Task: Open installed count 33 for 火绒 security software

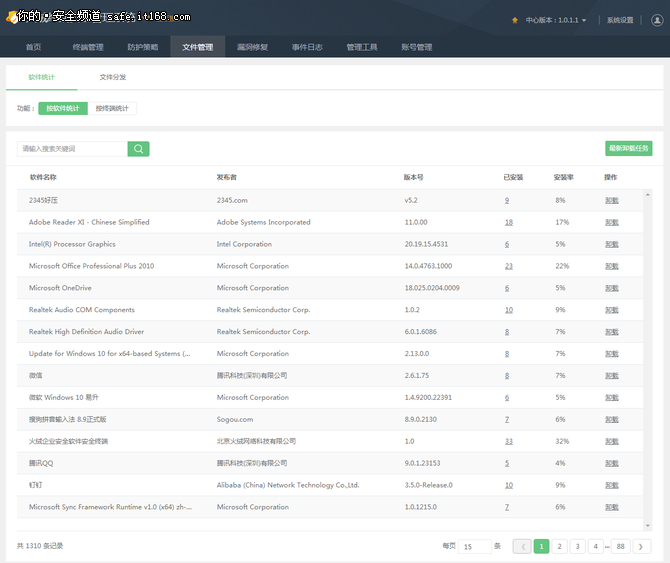Action: [x=509, y=441]
